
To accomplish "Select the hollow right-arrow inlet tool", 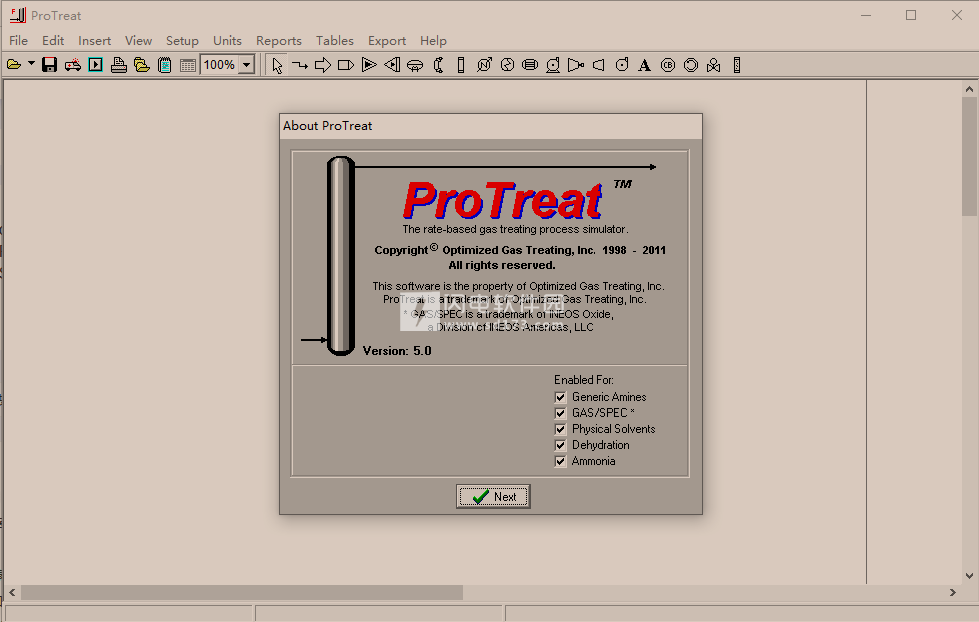I will 323,65.
